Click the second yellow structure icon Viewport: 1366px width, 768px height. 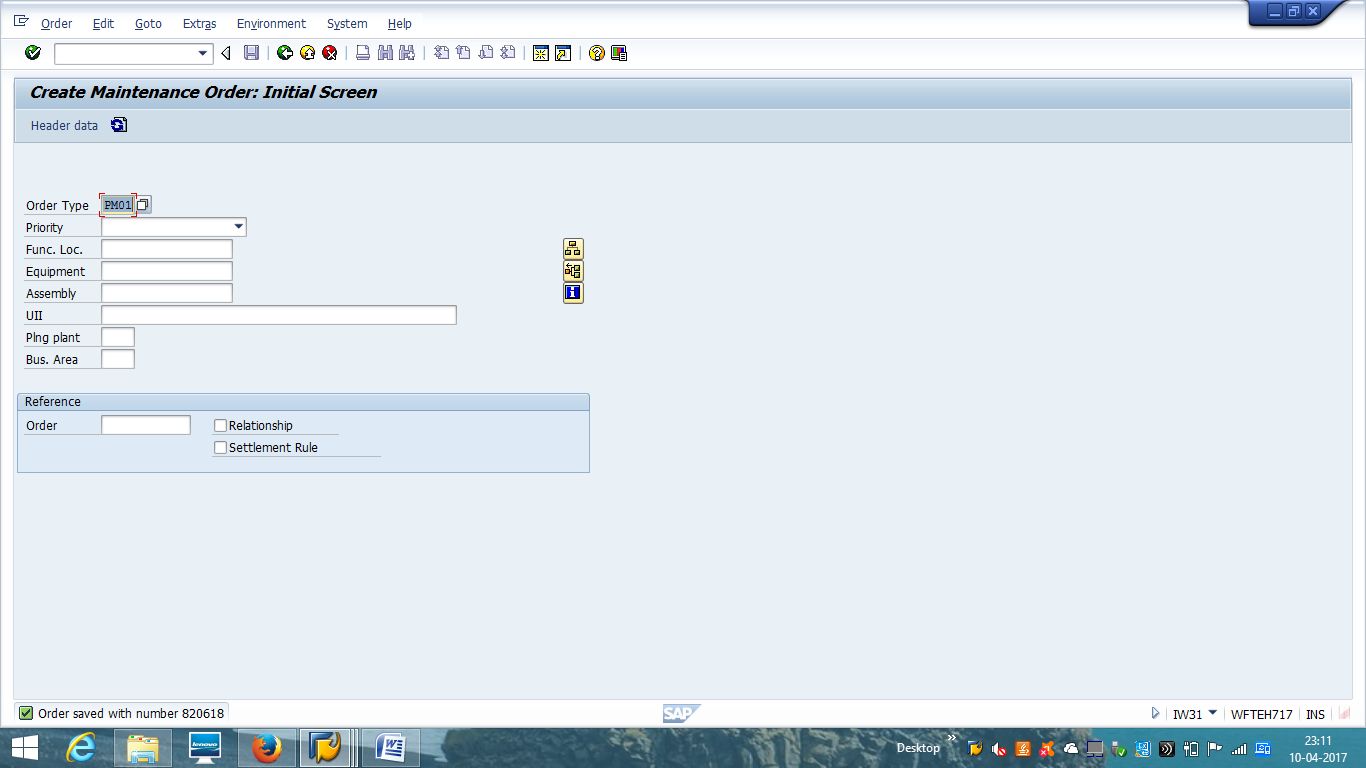tap(573, 271)
